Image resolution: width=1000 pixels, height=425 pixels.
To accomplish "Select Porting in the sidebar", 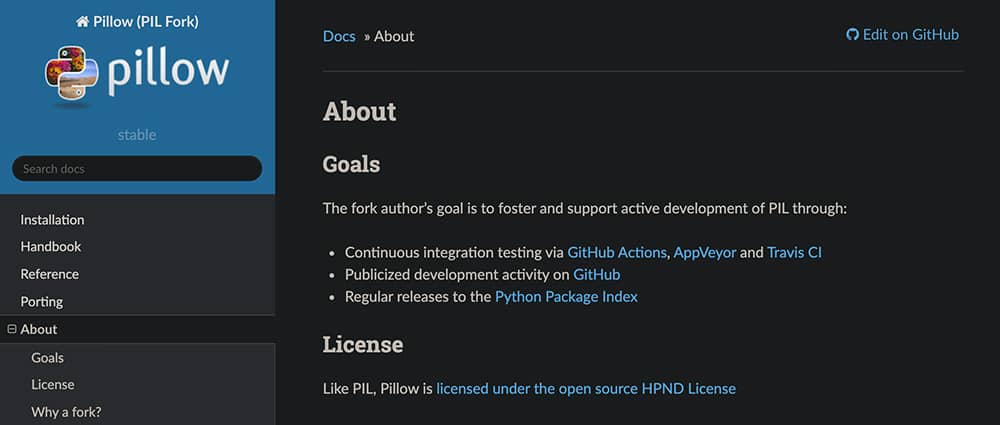I will click(41, 301).
